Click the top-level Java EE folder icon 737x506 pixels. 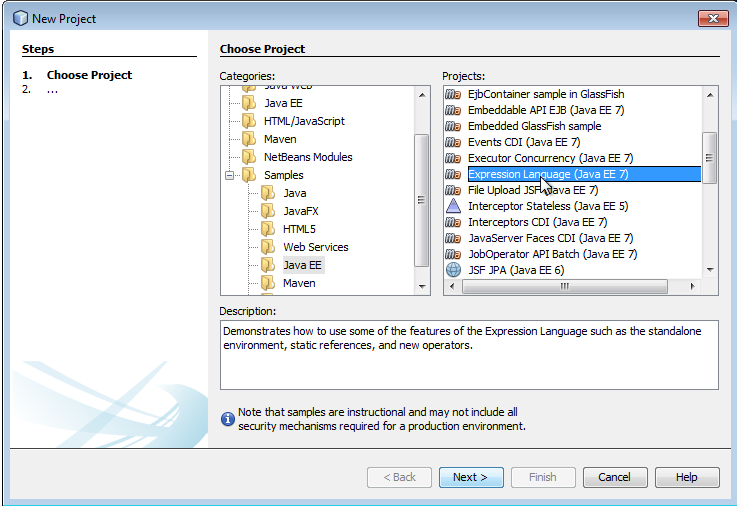tap(249, 103)
